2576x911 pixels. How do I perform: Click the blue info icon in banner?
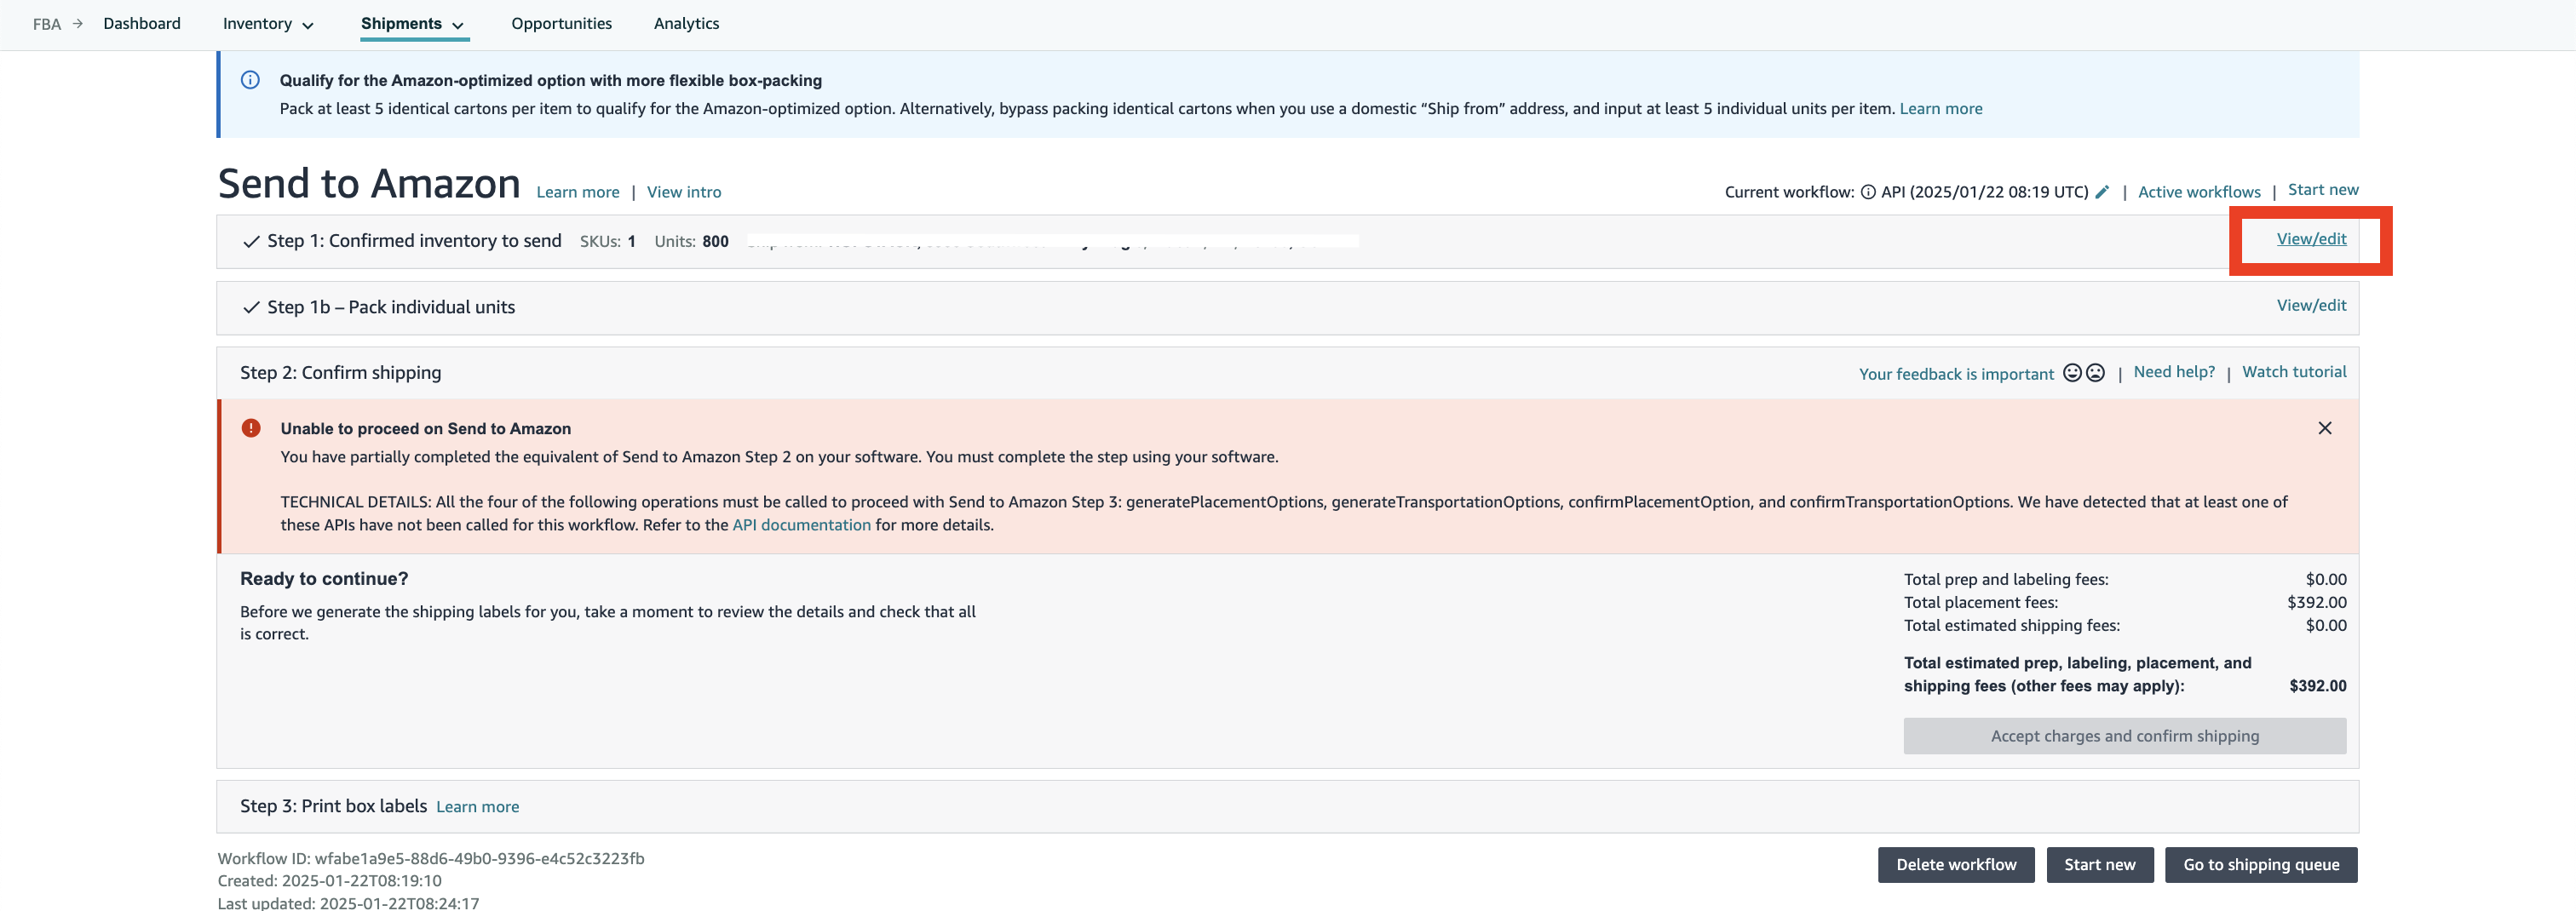point(250,80)
